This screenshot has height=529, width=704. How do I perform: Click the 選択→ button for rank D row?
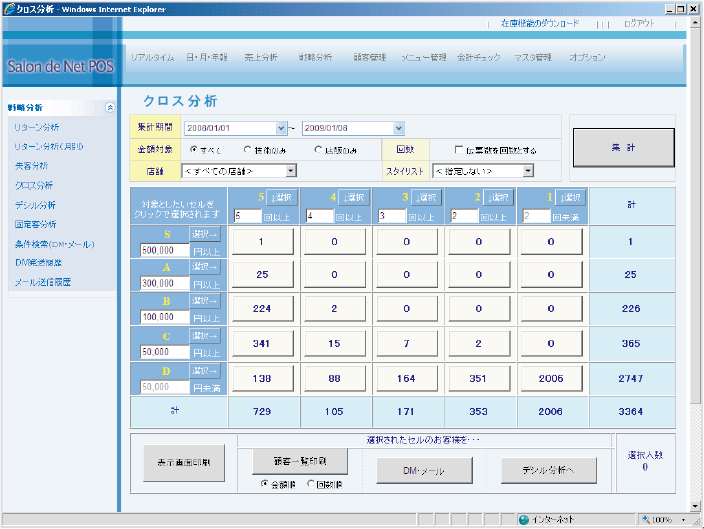204,371
